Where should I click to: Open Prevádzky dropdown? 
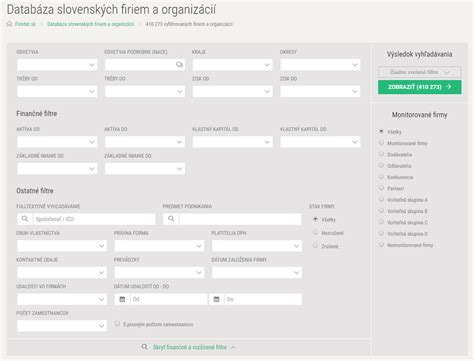point(159,272)
